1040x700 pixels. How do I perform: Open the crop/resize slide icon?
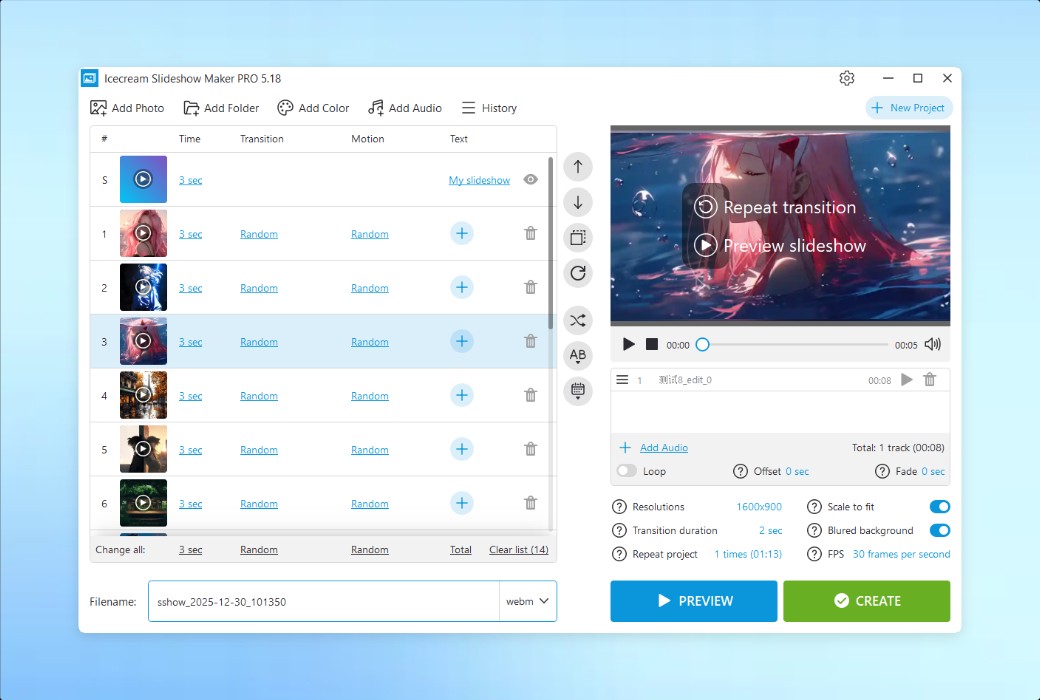[577, 237]
